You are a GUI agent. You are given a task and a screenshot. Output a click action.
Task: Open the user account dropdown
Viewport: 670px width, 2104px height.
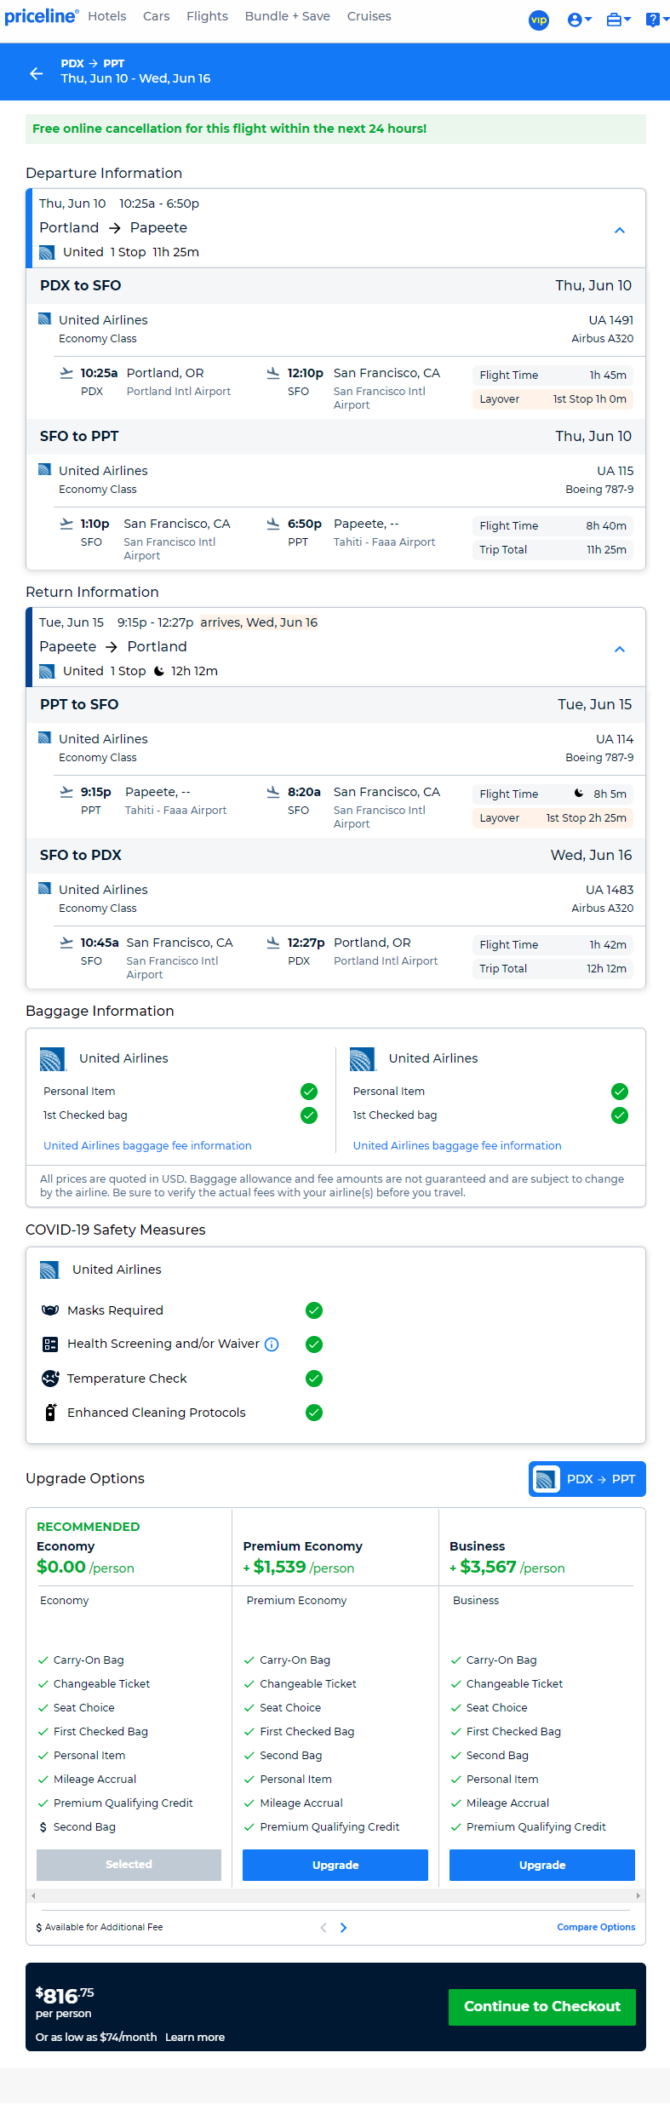click(579, 20)
